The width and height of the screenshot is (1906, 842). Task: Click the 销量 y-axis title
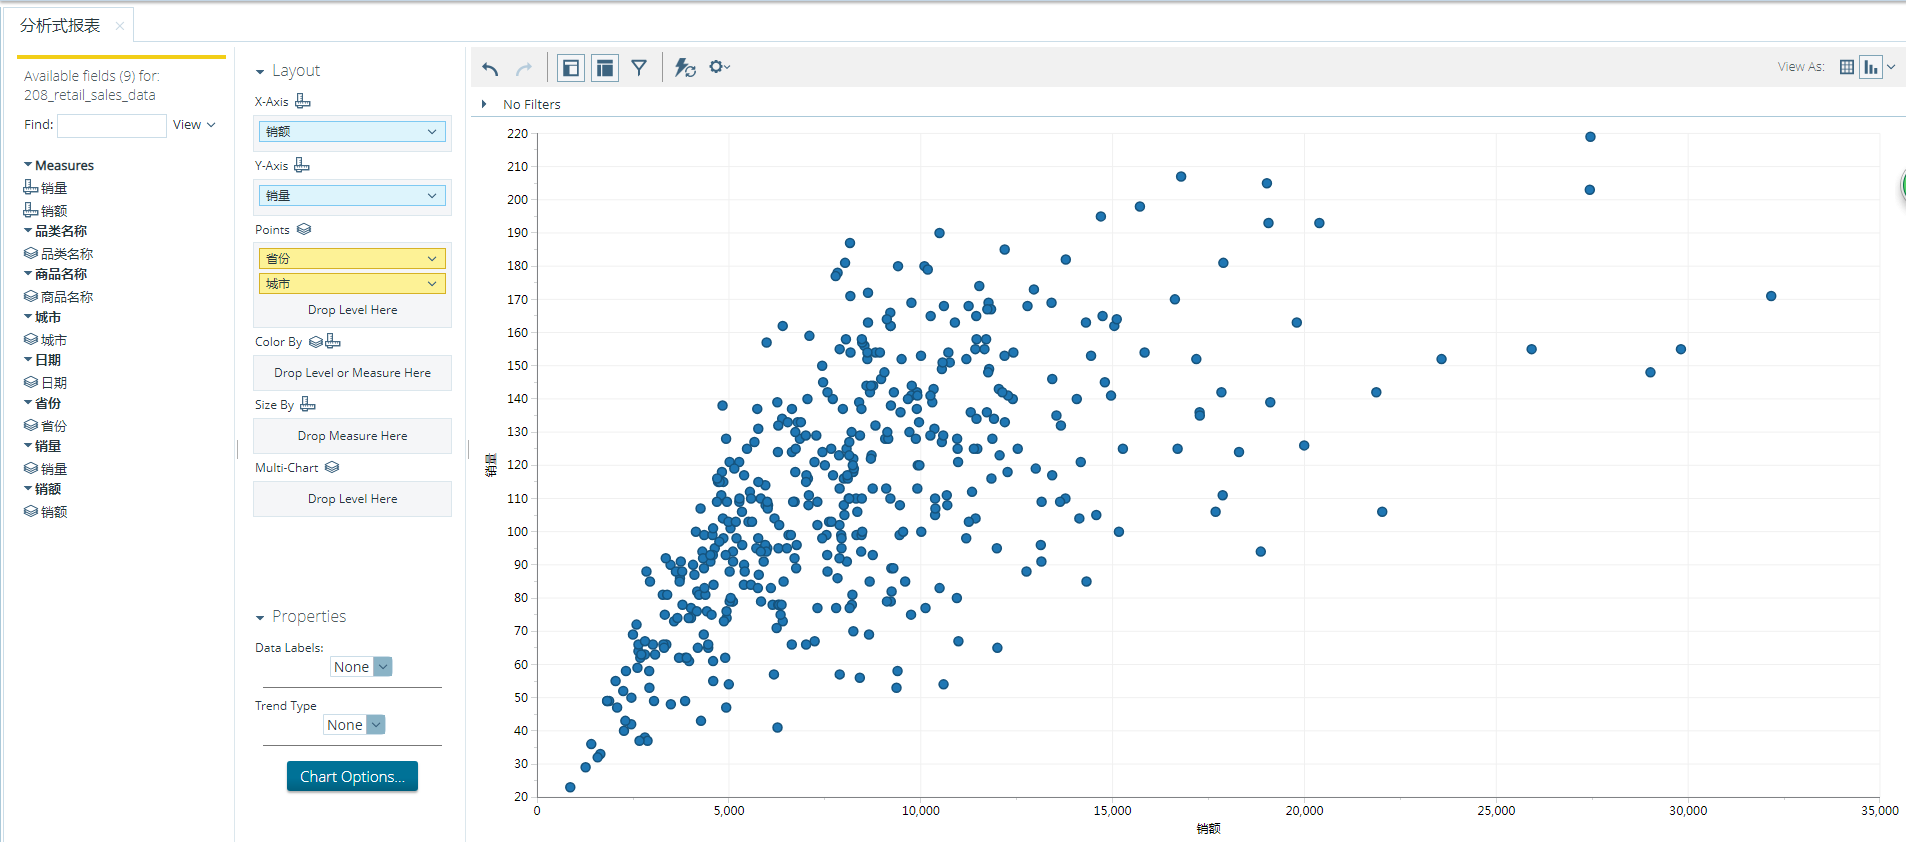490,464
